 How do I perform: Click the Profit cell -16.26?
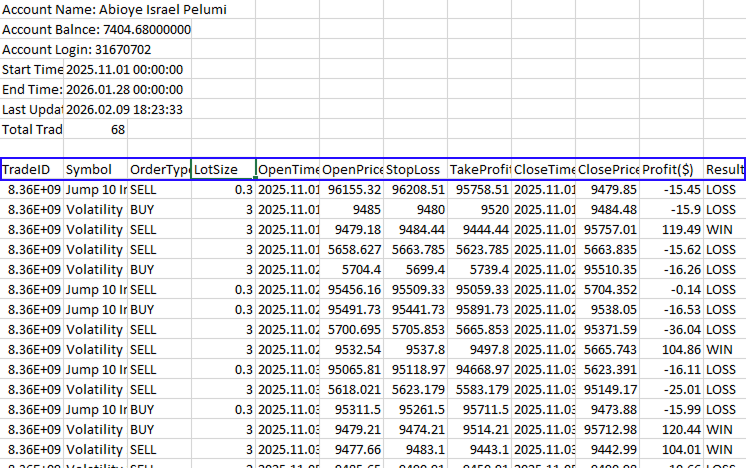coord(671,269)
